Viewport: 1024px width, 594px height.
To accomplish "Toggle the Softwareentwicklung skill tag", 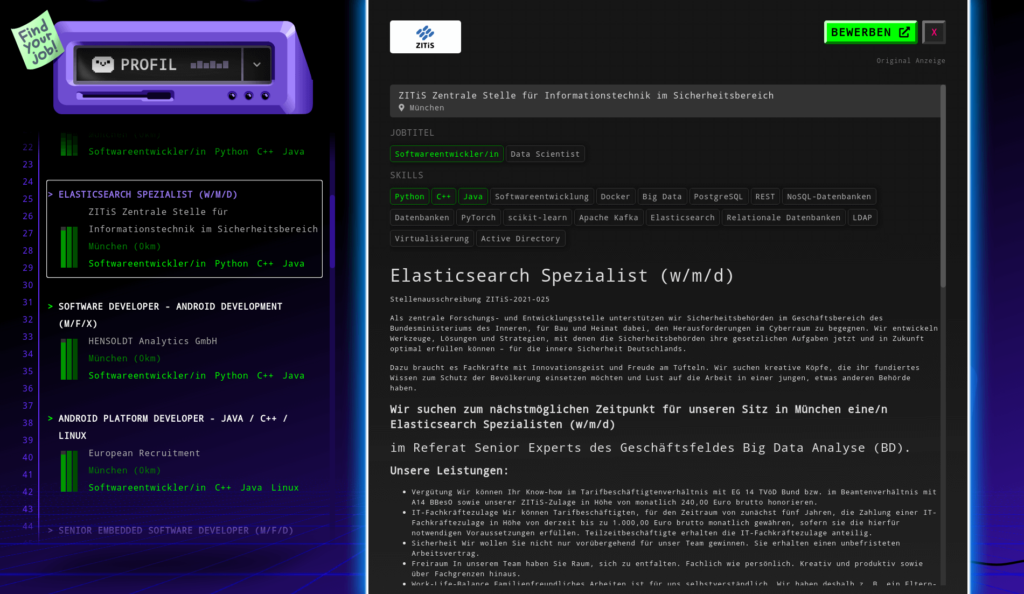I will tap(541, 196).
